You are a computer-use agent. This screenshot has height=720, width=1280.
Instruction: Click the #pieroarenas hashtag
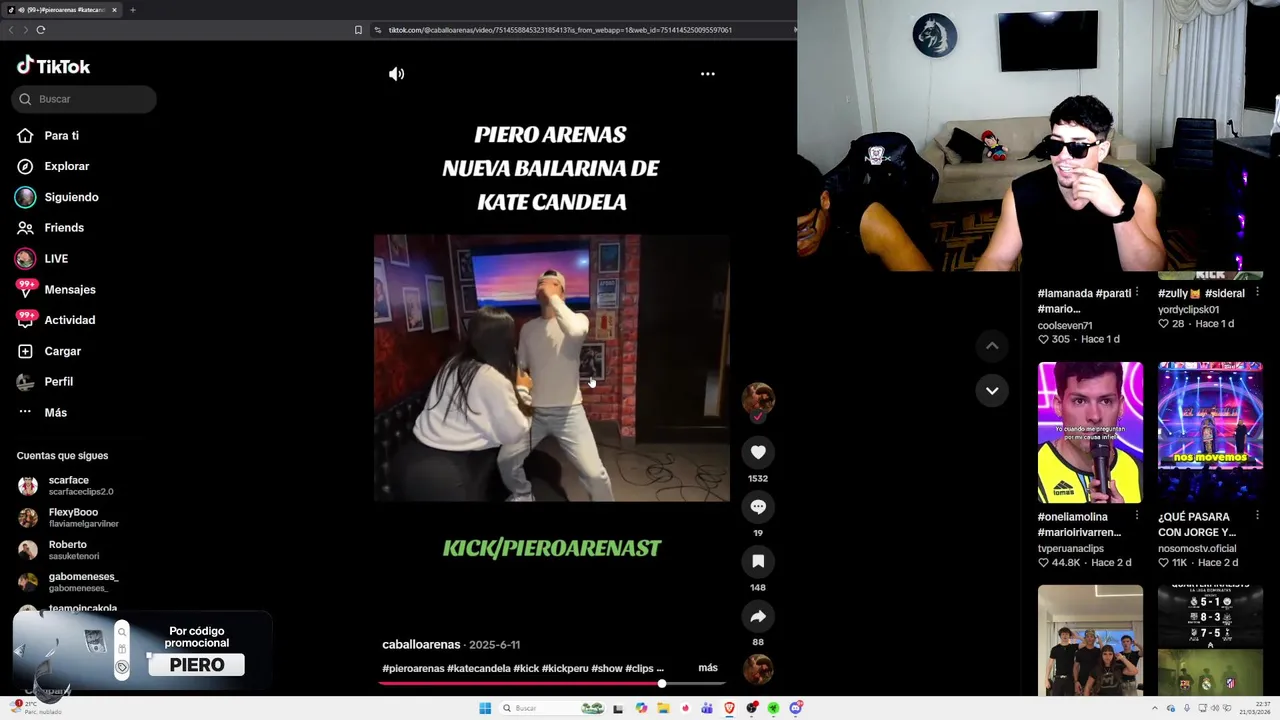413,668
